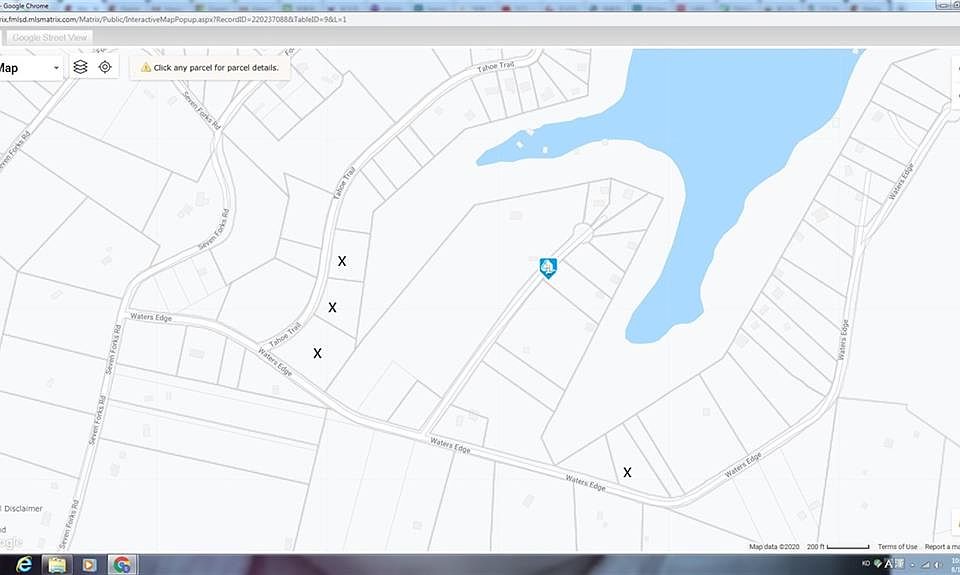Click the green shield tray icon
Screen dimensions: 960x575
pos(877,563)
